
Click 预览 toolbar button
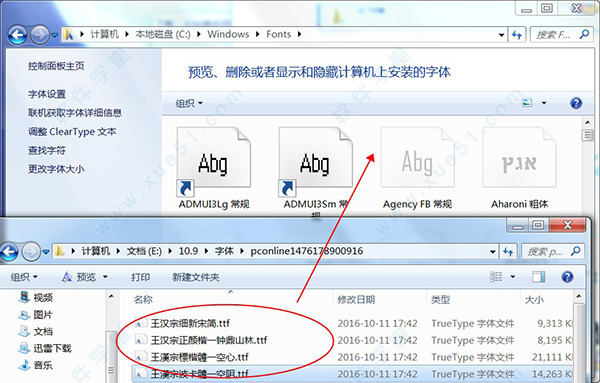point(79,277)
